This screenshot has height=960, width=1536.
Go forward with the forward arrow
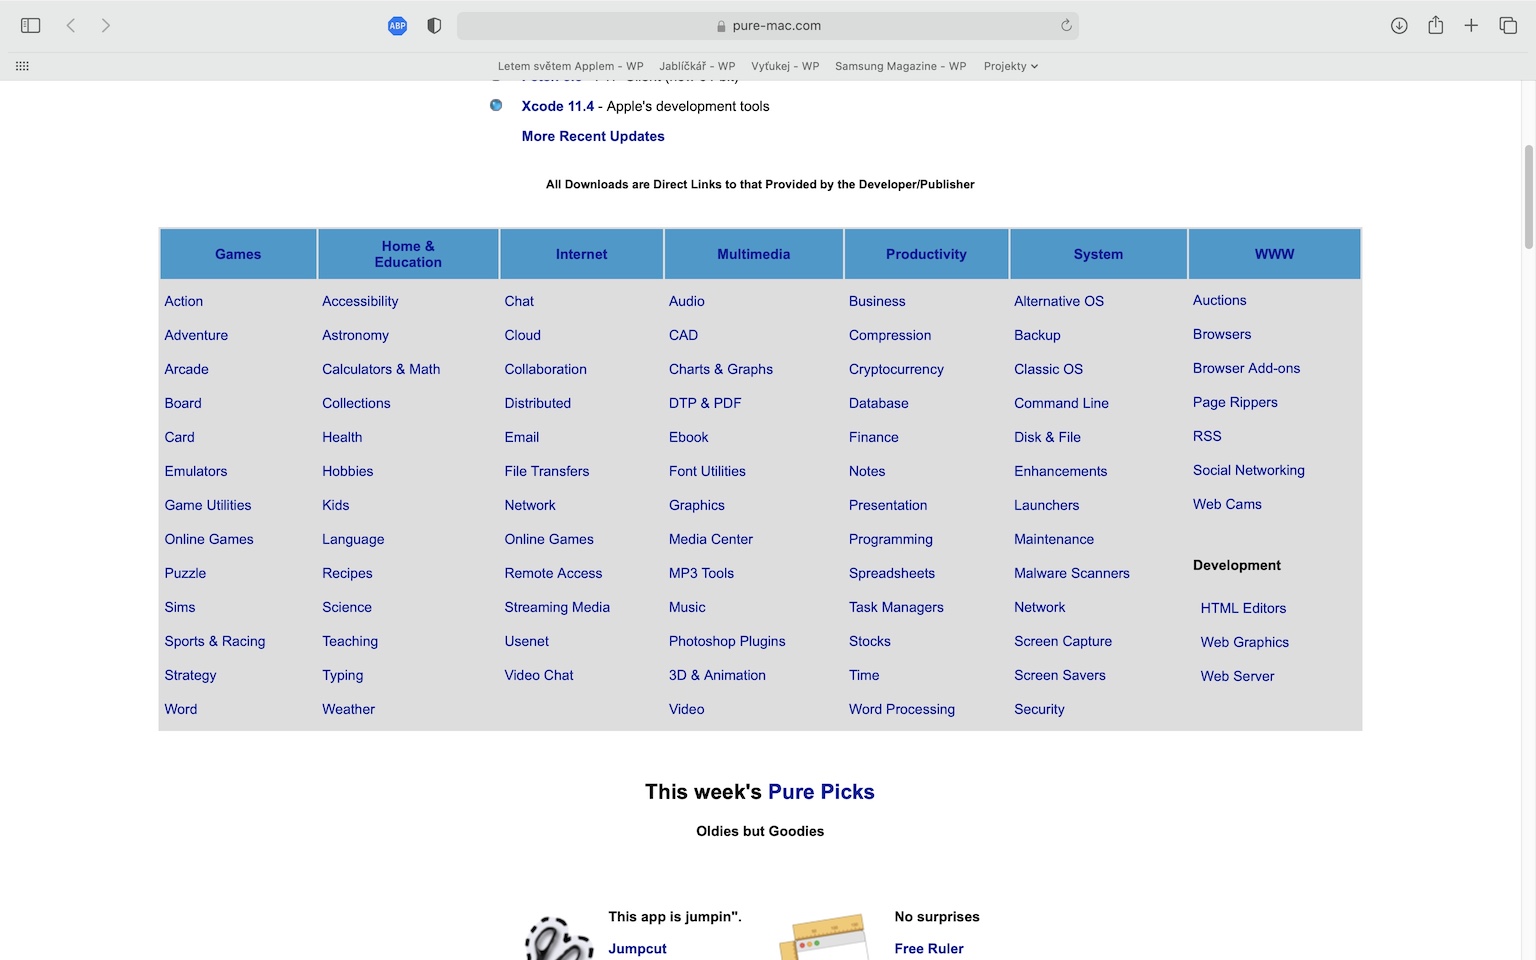click(106, 26)
